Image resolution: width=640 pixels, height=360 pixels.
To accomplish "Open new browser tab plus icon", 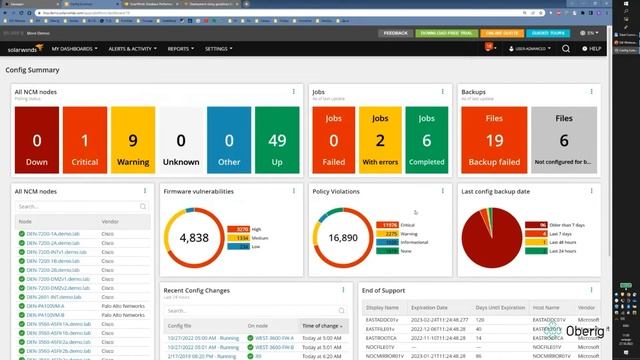I will pos(246,4).
